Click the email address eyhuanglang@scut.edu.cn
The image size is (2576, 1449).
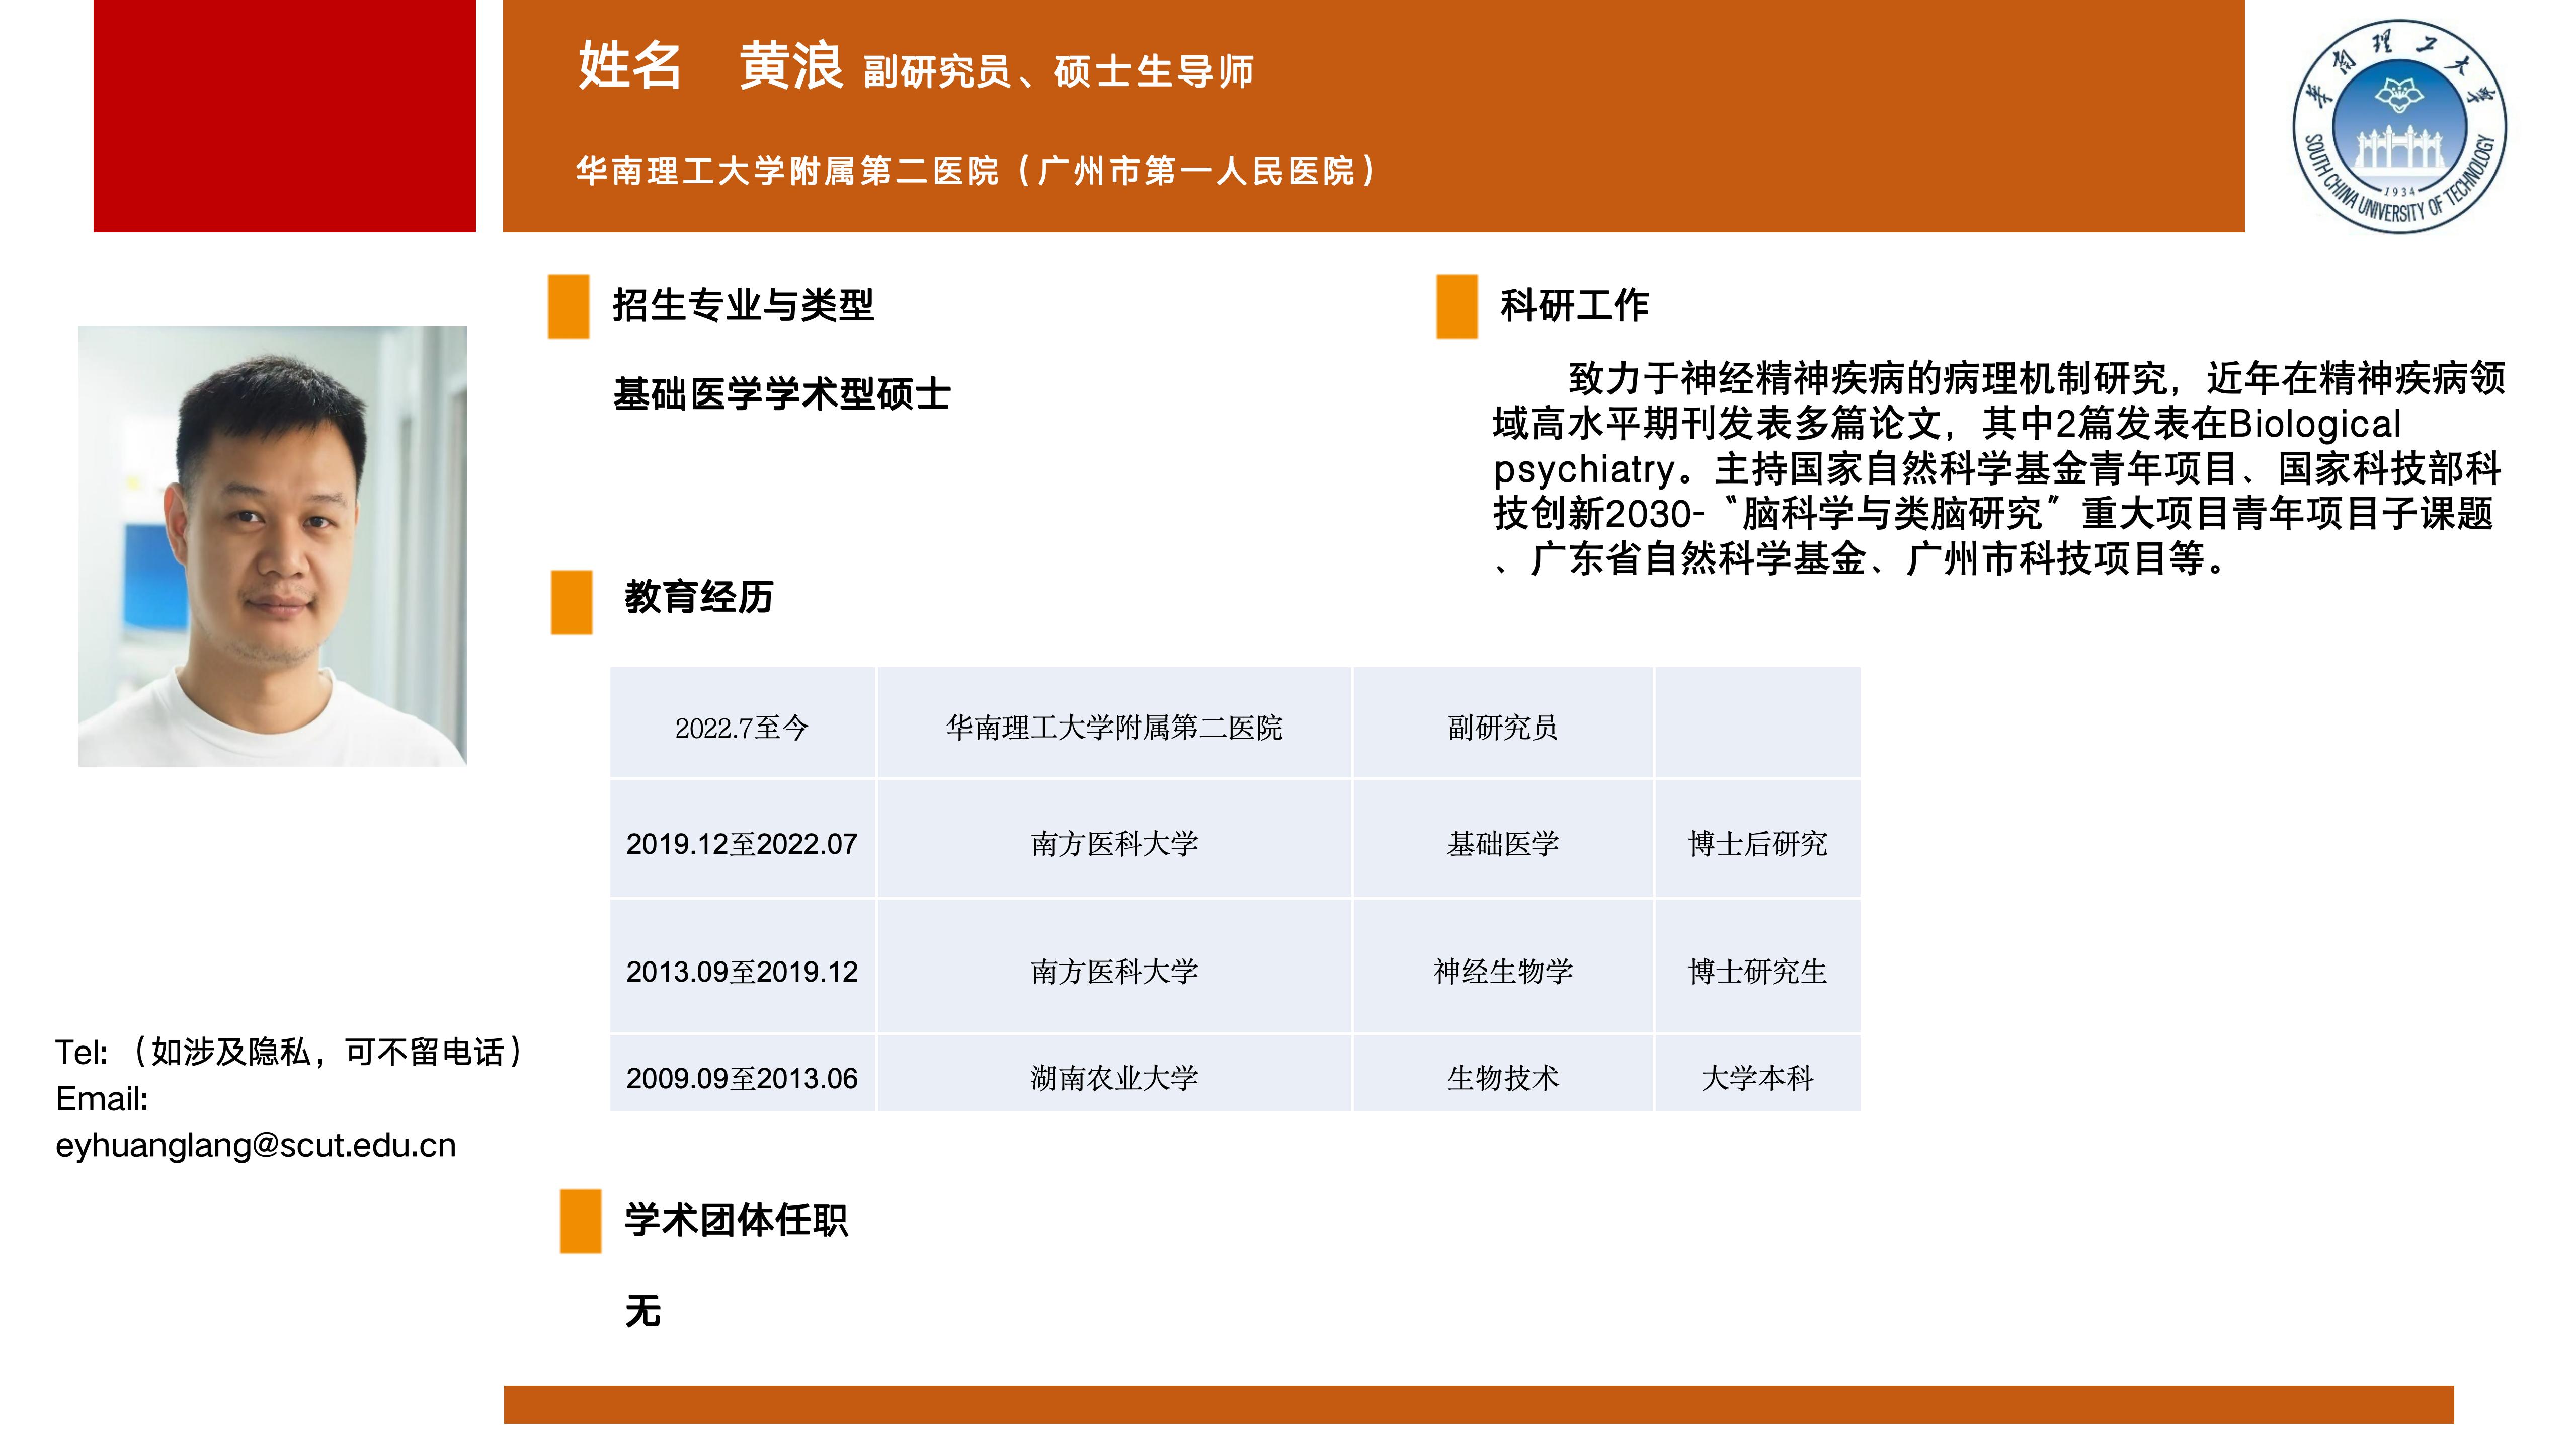tap(256, 1145)
